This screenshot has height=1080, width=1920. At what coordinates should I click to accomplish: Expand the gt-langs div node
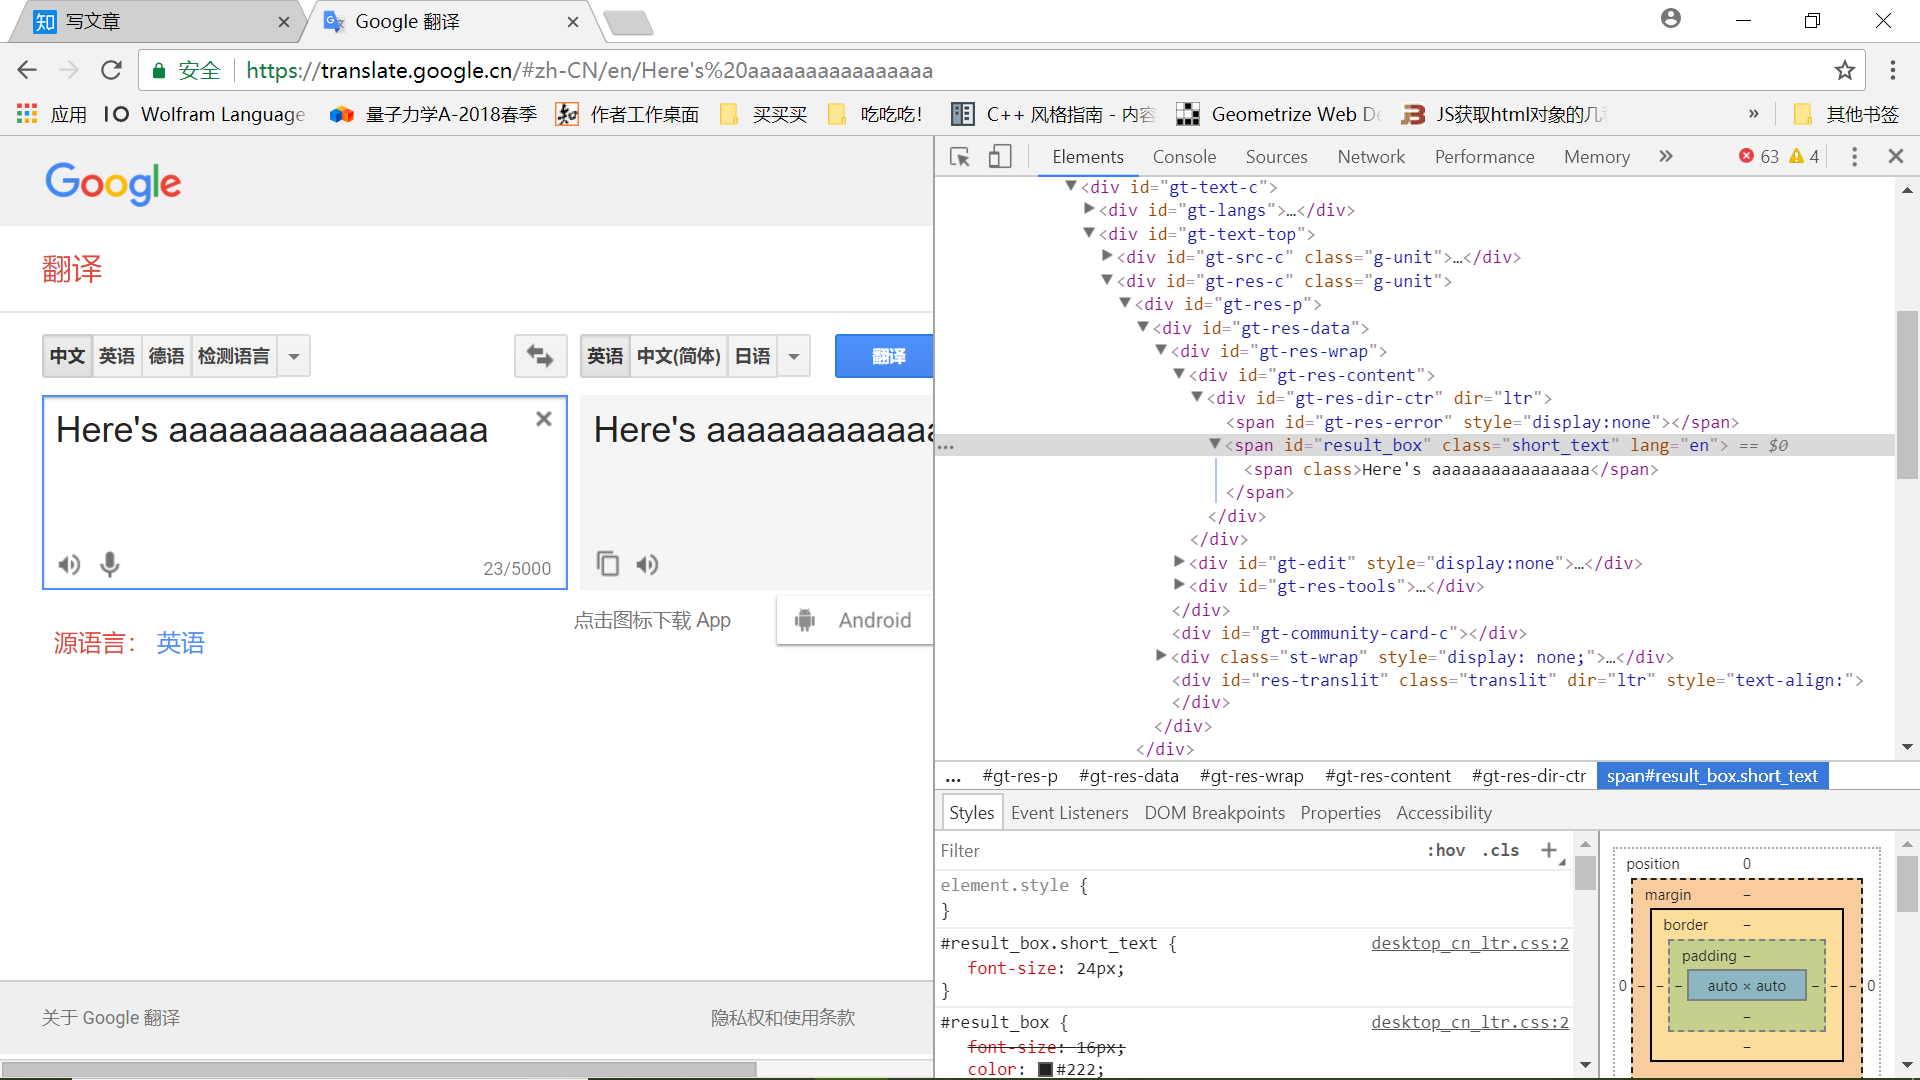[x=1089, y=209]
